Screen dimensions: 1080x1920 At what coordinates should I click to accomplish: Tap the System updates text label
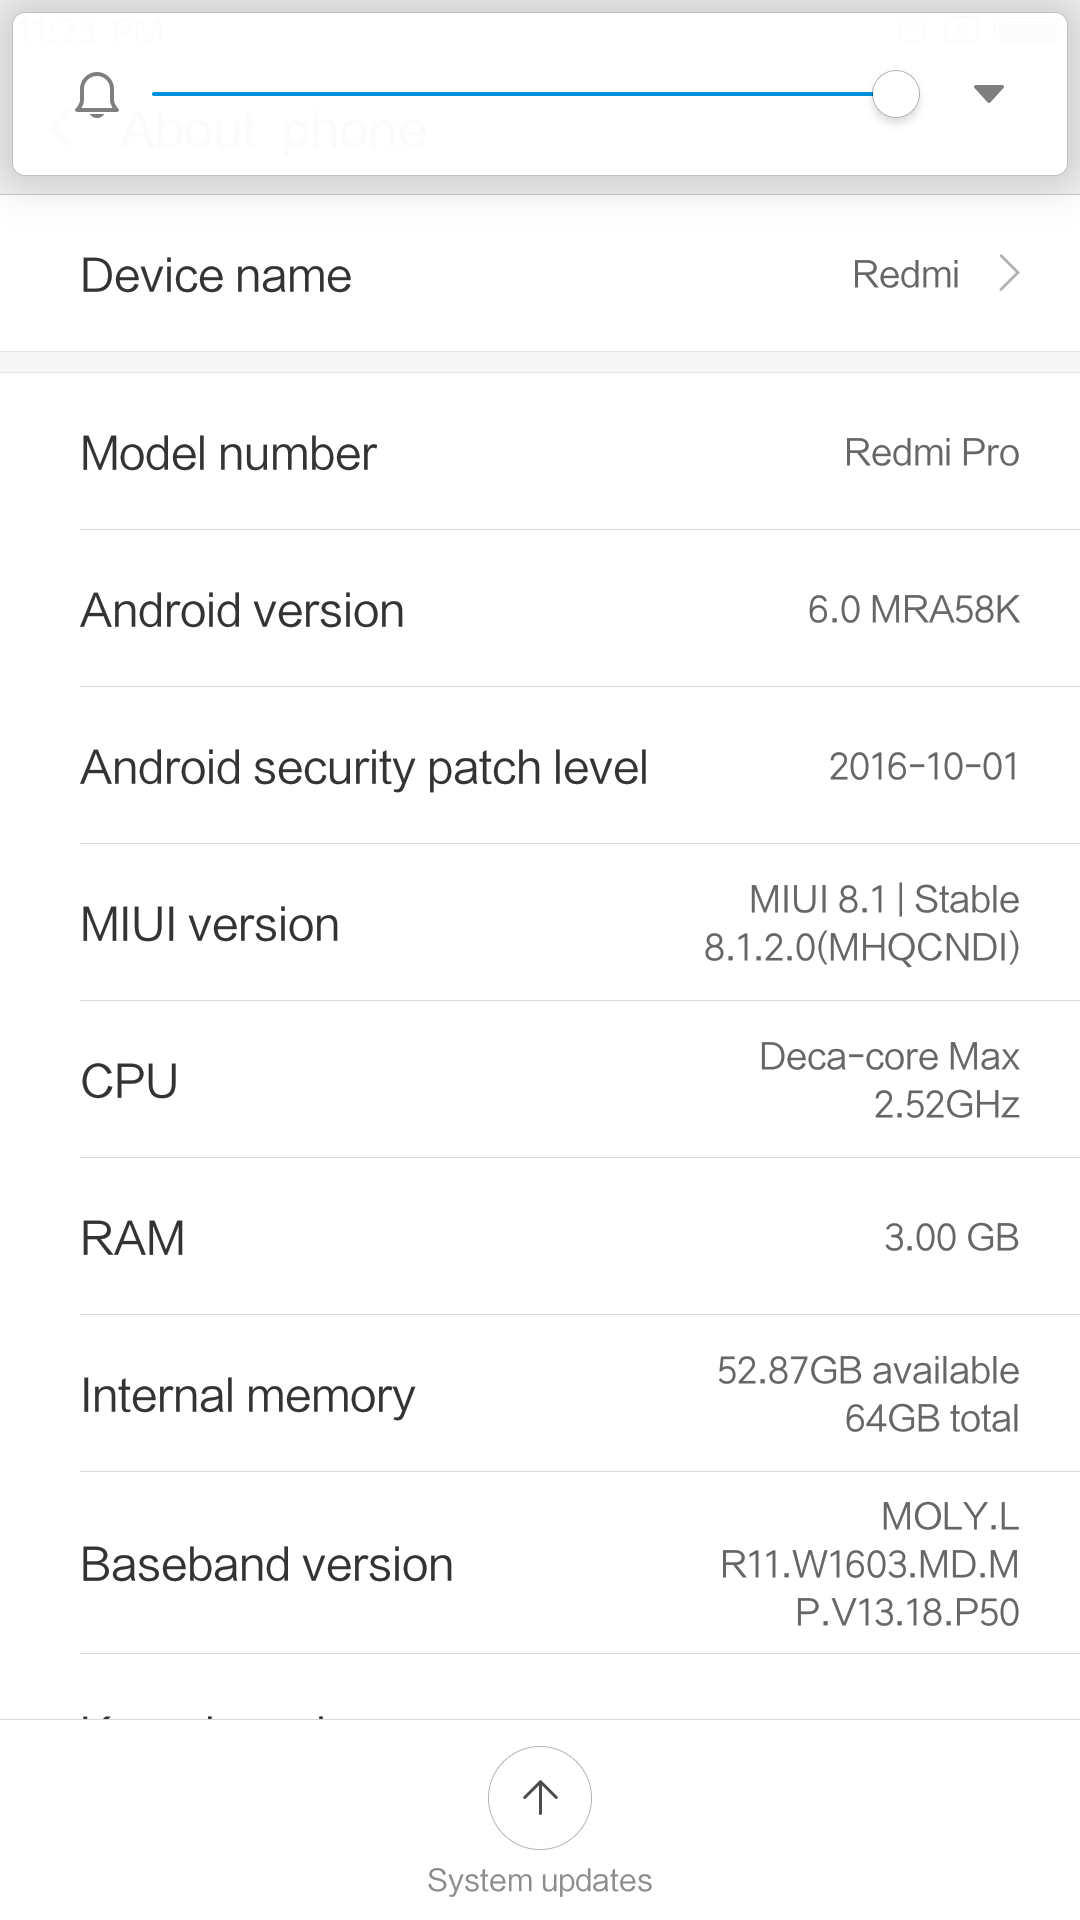[540, 1881]
